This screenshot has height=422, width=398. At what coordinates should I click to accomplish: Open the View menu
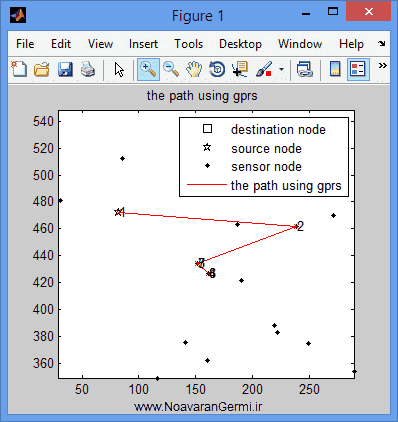[100, 44]
